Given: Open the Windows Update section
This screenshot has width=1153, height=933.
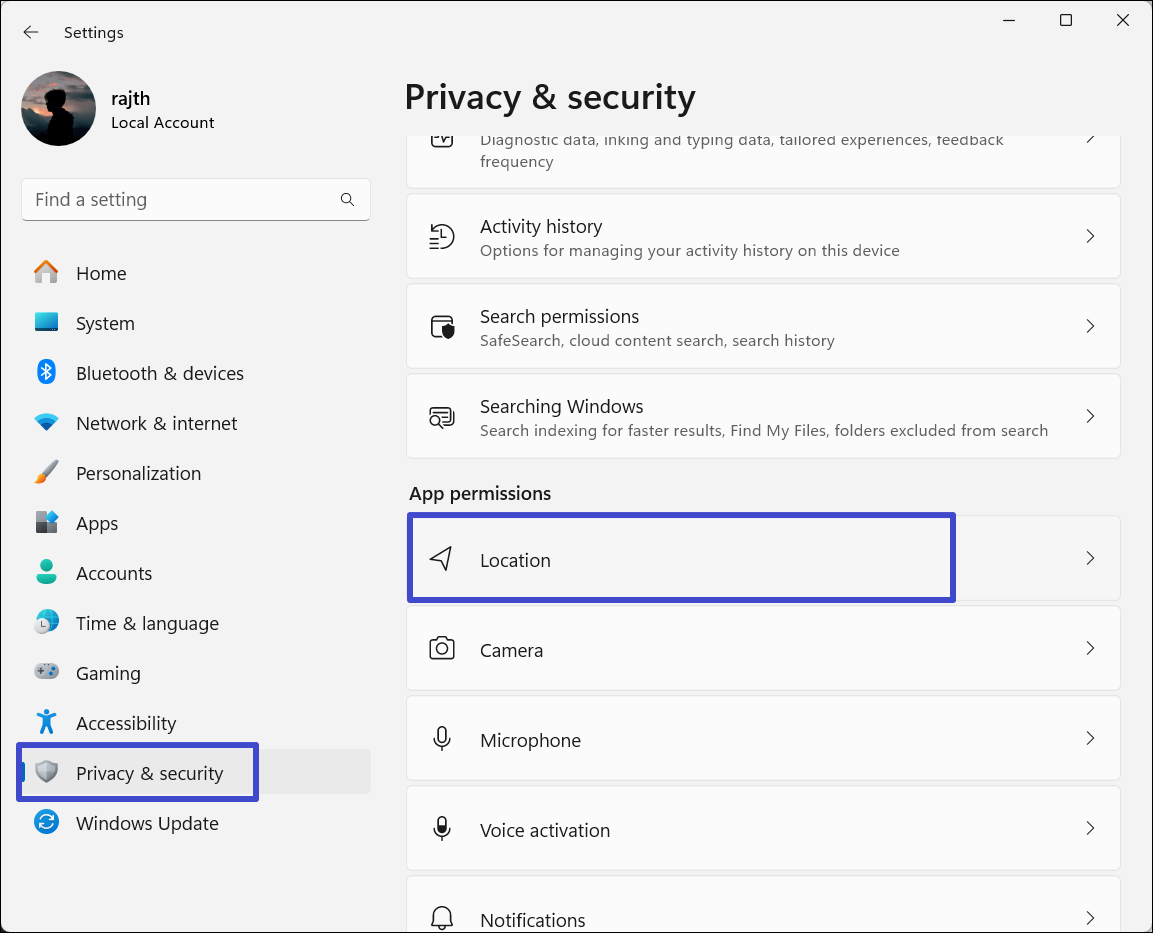Looking at the screenshot, I should tap(147, 823).
